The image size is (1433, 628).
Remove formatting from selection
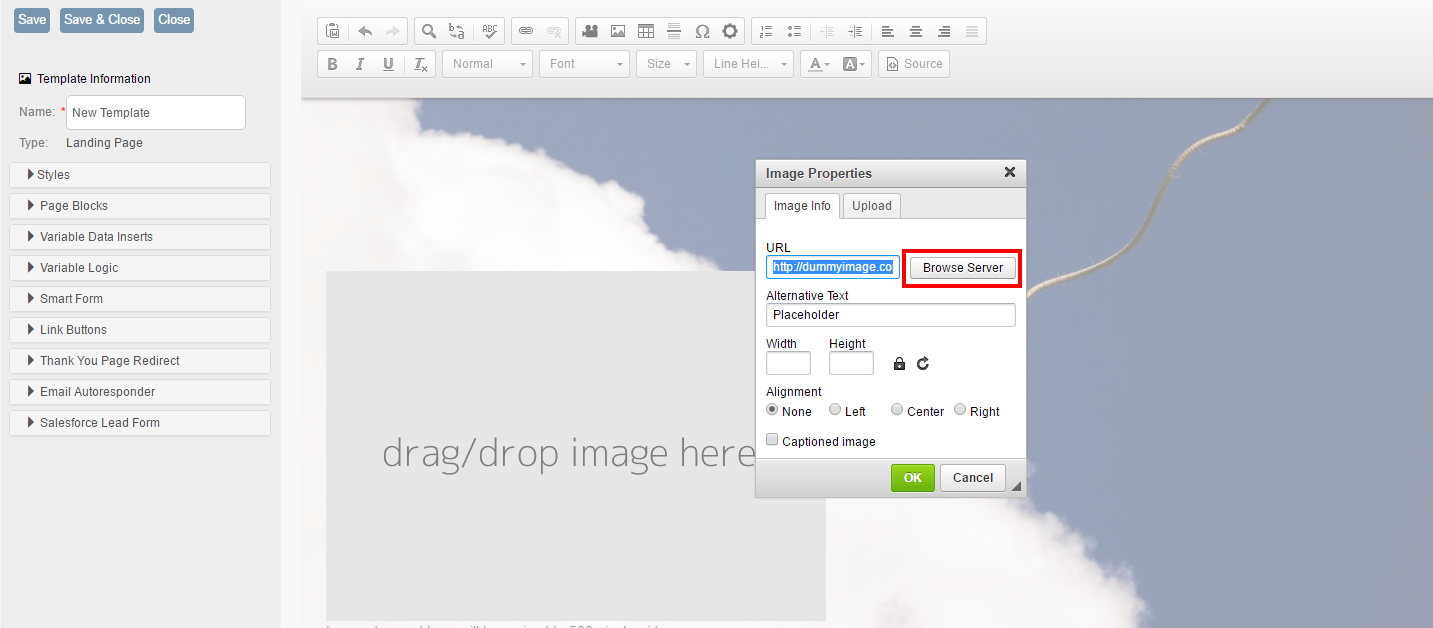pyautogui.click(x=421, y=64)
